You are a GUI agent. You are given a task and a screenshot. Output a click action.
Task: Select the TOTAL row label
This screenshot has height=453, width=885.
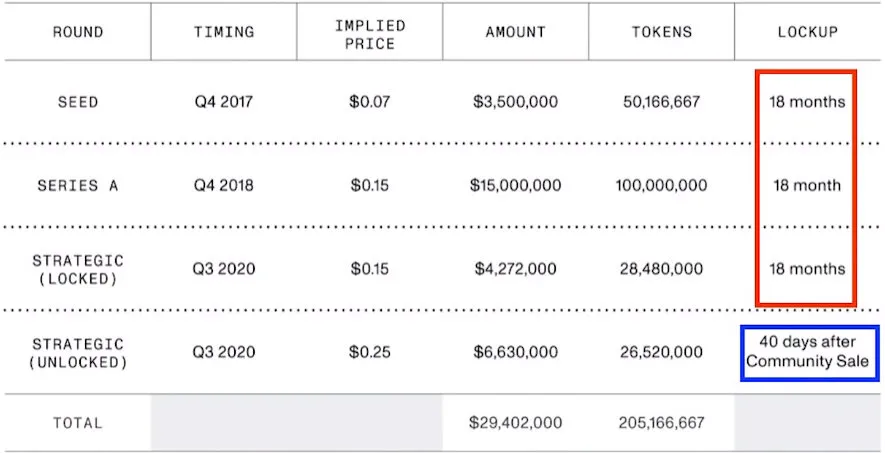[x=77, y=423]
